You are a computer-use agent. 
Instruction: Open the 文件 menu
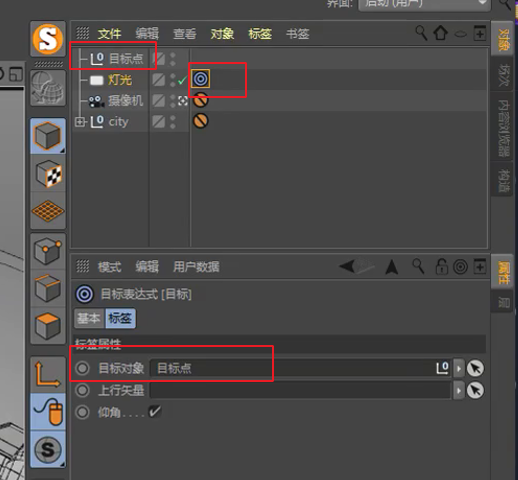pos(109,34)
